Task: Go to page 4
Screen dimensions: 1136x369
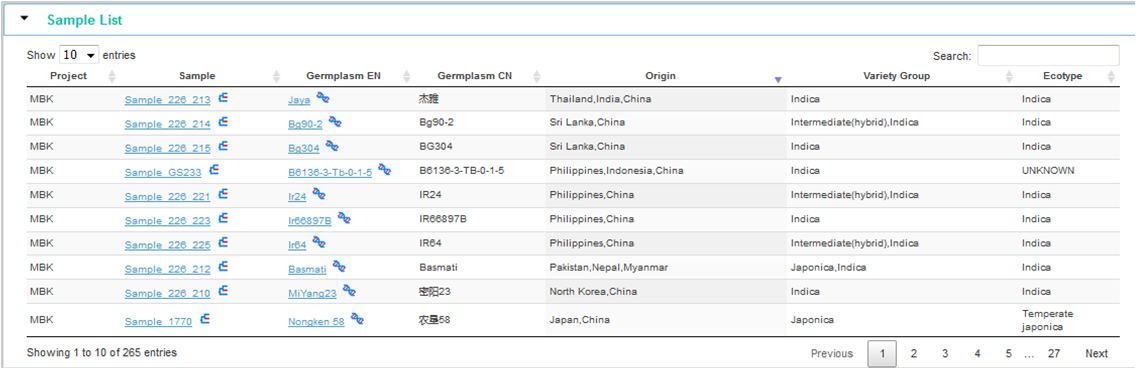Action: (977, 354)
